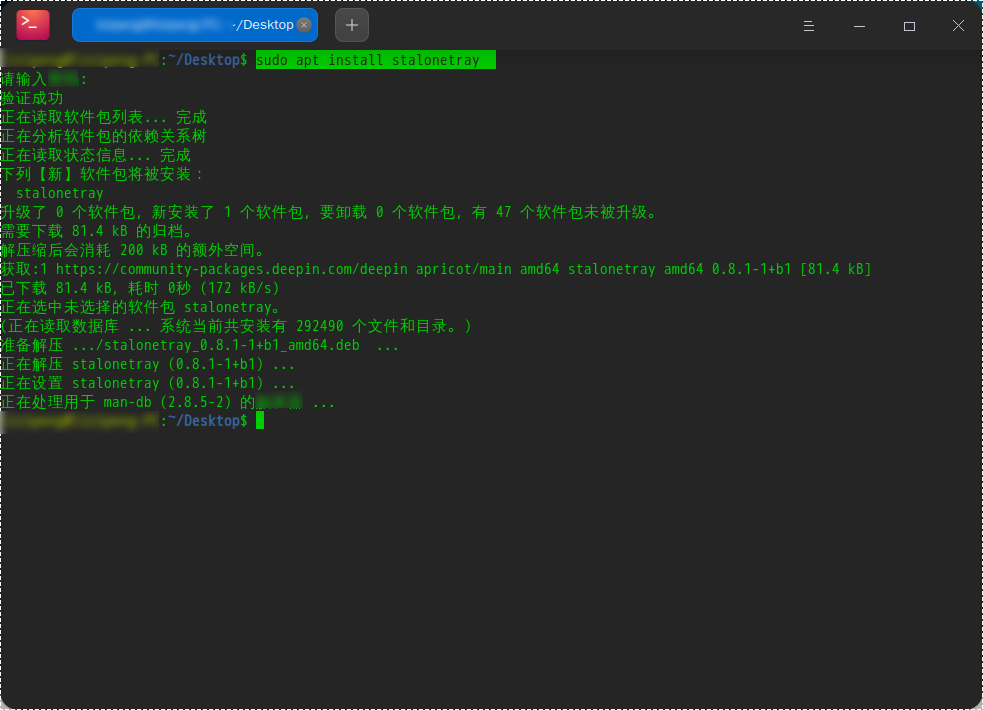Click the plus icon to open new tab
This screenshot has width=983, height=710.
click(351, 24)
